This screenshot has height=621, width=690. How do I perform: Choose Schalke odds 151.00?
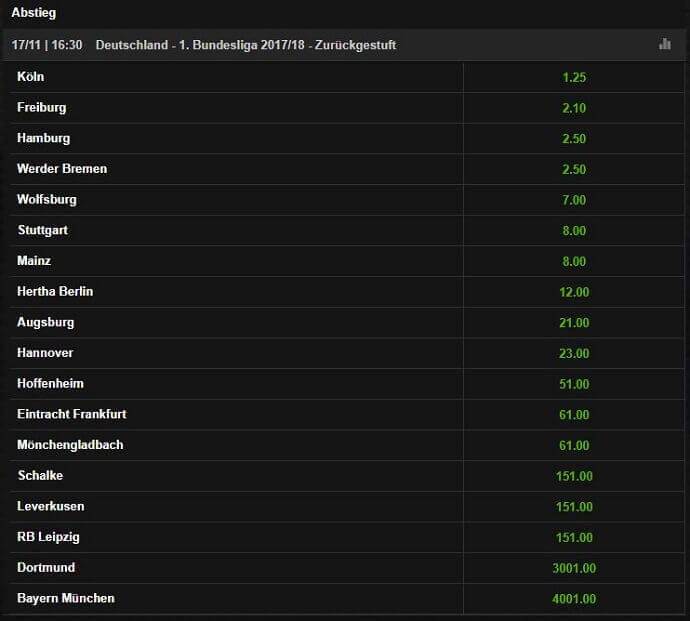click(574, 476)
